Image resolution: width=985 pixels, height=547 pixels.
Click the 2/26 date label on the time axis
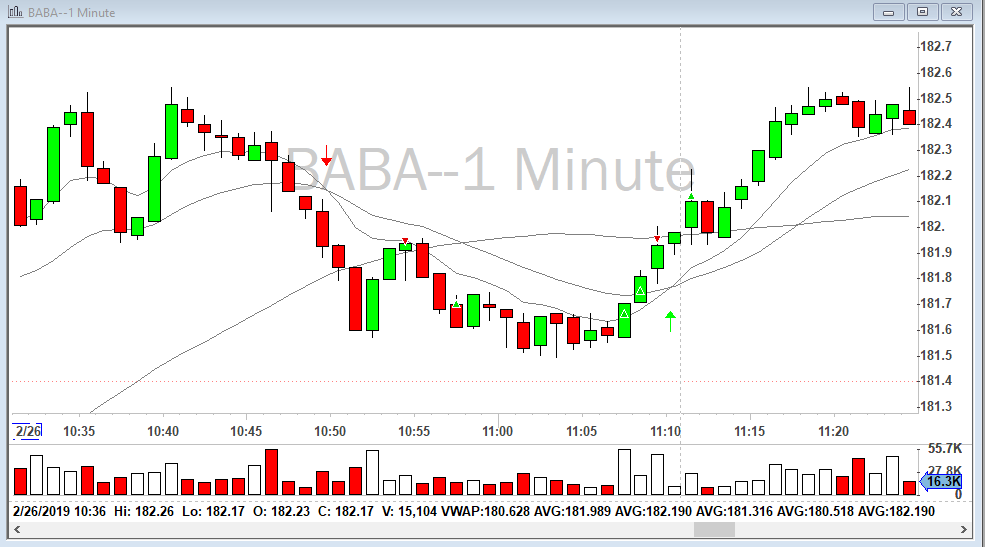click(28, 431)
